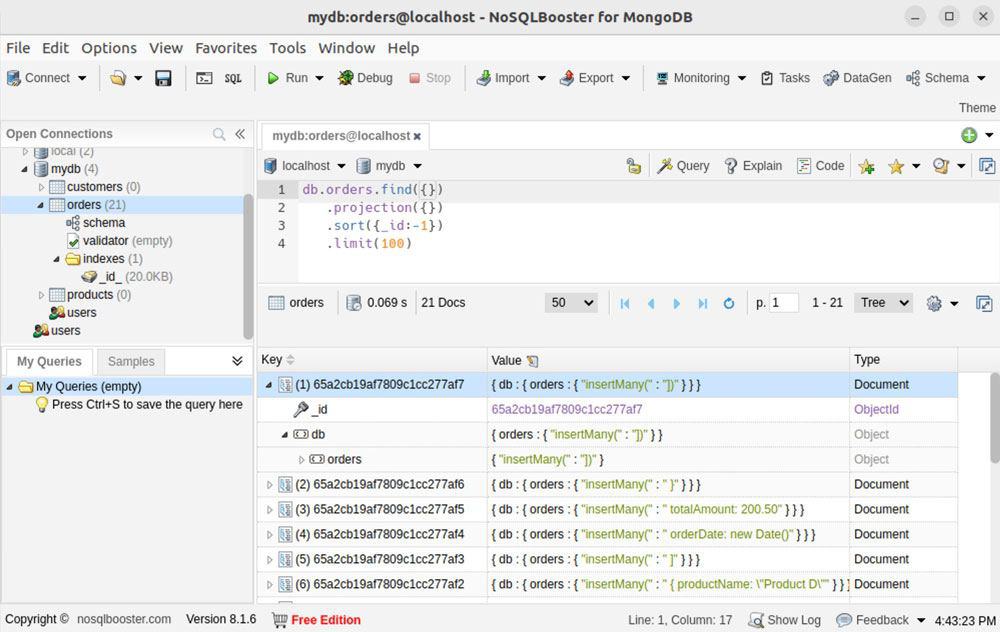Click the Export toolbar button
This screenshot has height=632, width=1000.
click(586, 78)
